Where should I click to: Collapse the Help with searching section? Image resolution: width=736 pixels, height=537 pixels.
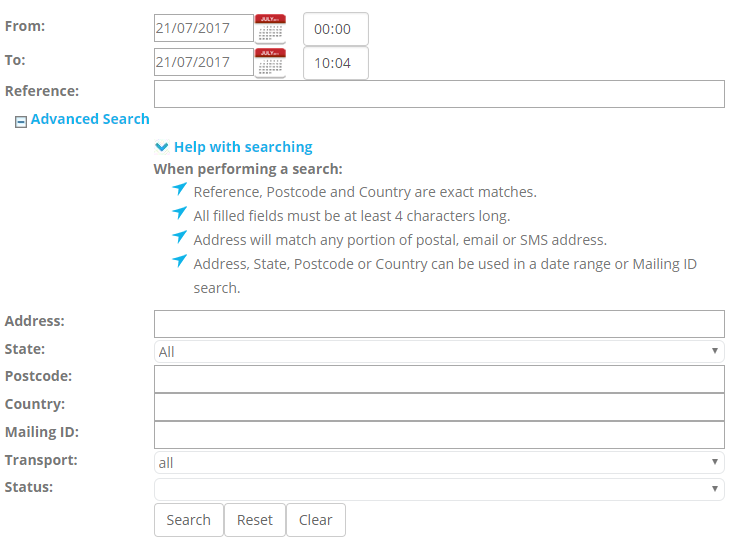point(234,147)
